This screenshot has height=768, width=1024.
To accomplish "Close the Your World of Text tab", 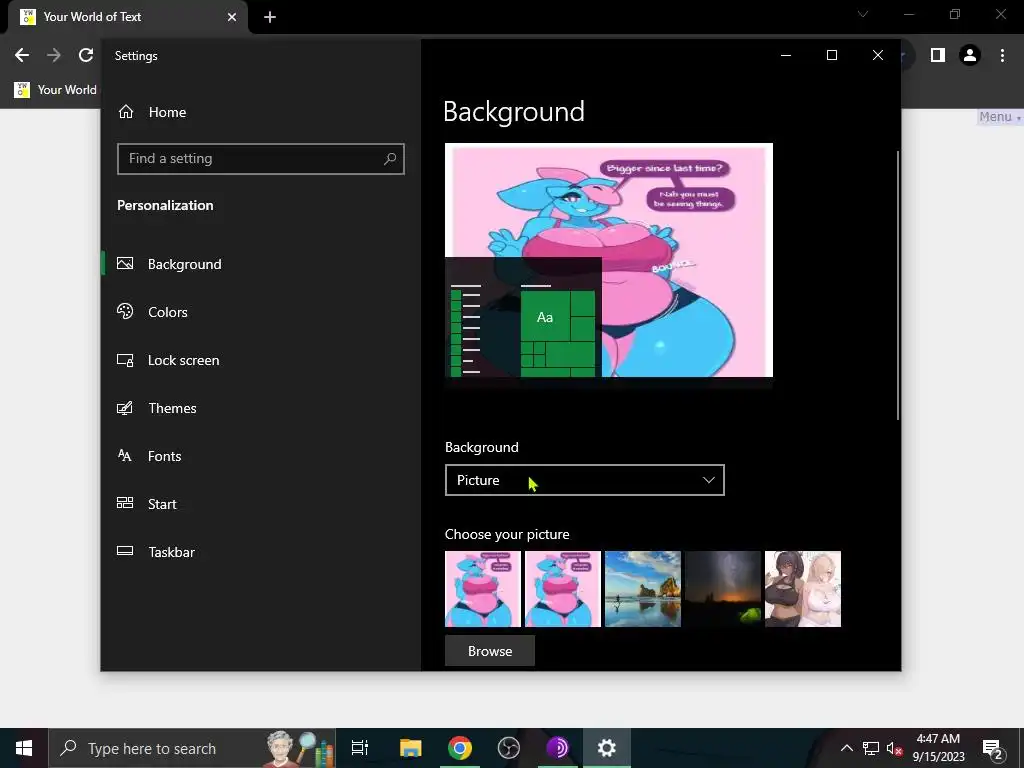I will pos(232,17).
